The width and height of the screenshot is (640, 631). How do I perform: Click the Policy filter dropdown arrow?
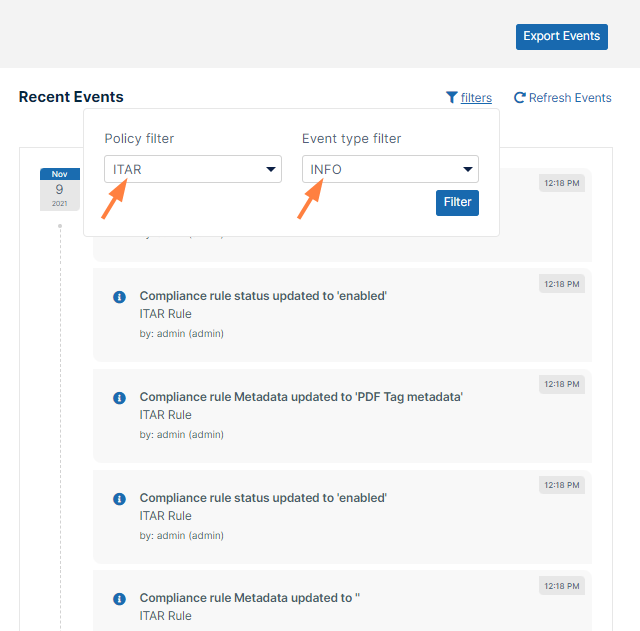click(271, 169)
